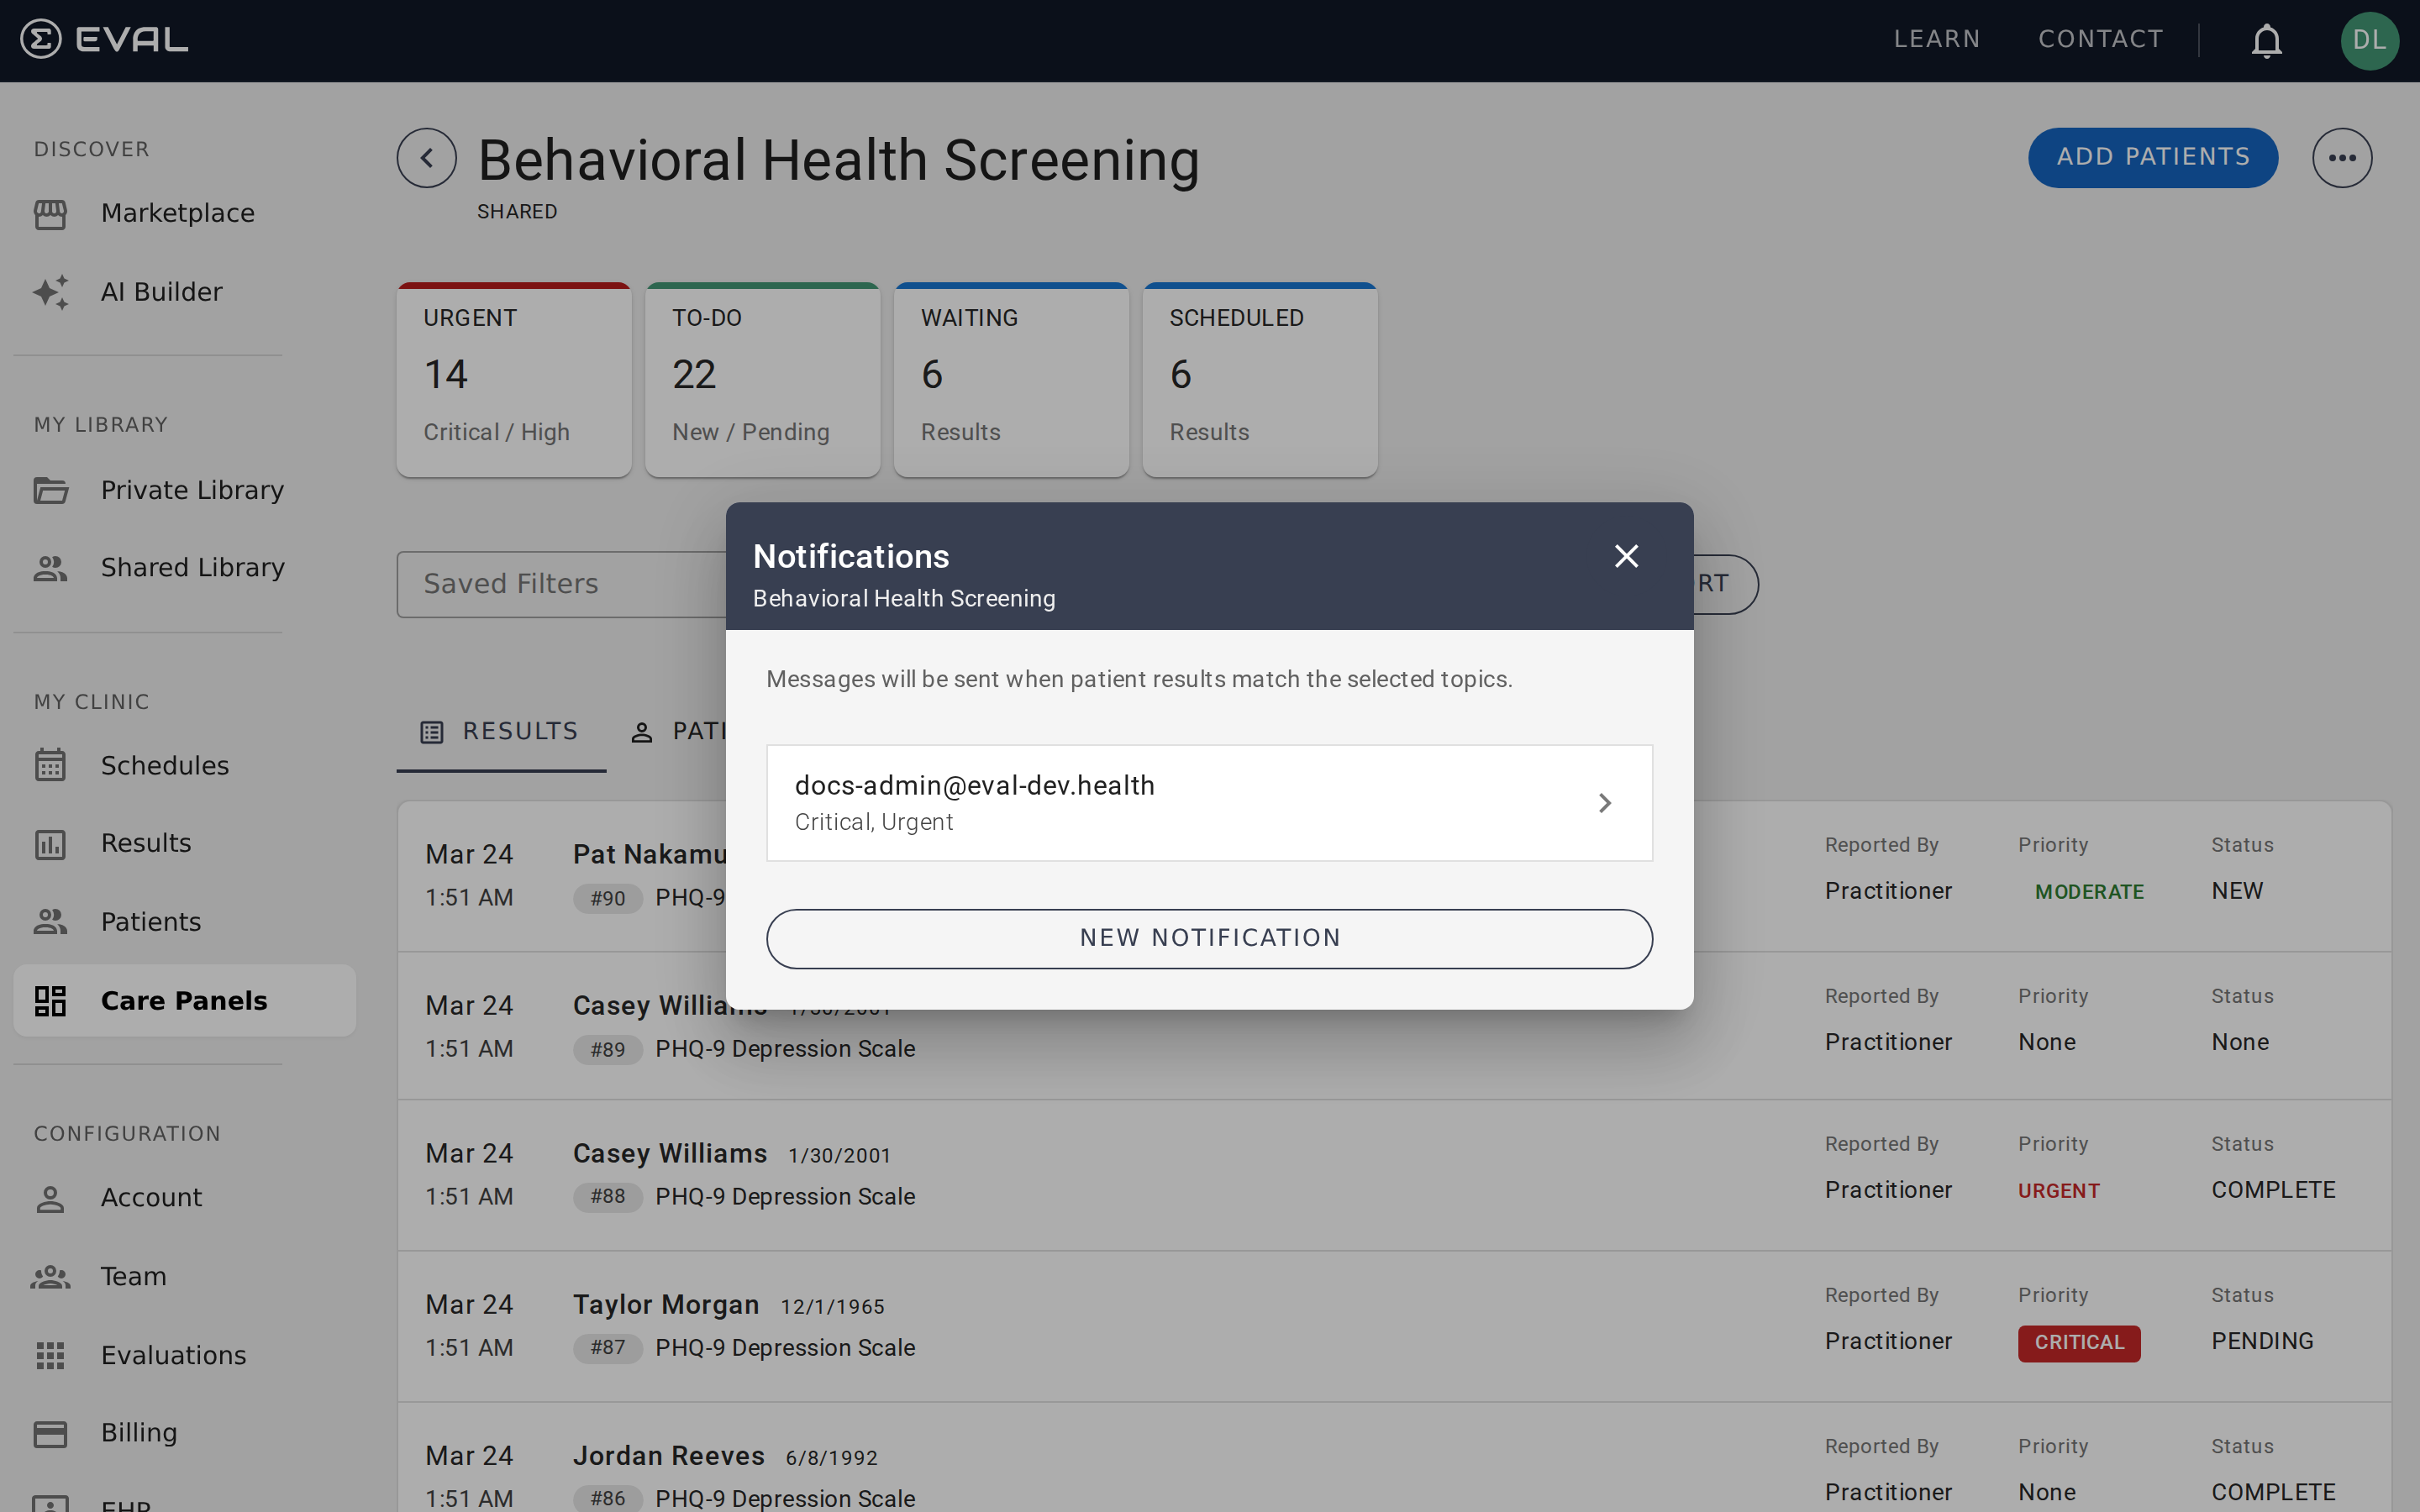The width and height of the screenshot is (2420, 1512).
Task: Click the back arrow next to Behavioral Health Screening
Action: (426, 157)
